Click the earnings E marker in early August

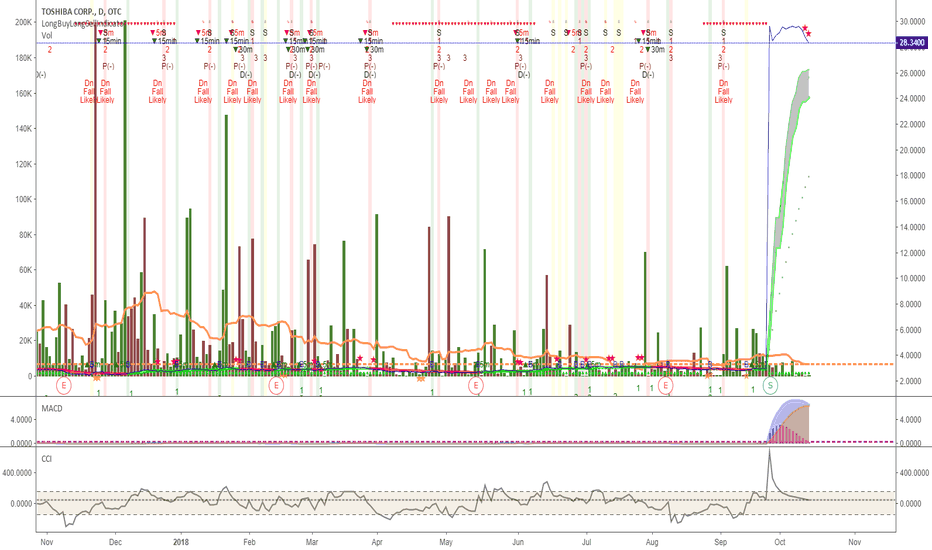[x=666, y=385]
